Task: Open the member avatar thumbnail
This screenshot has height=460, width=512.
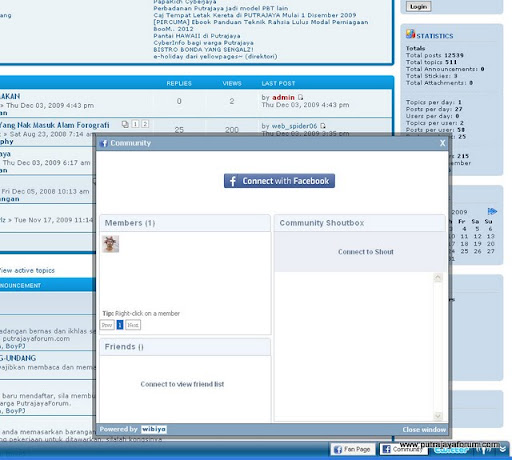Action: coord(111,244)
